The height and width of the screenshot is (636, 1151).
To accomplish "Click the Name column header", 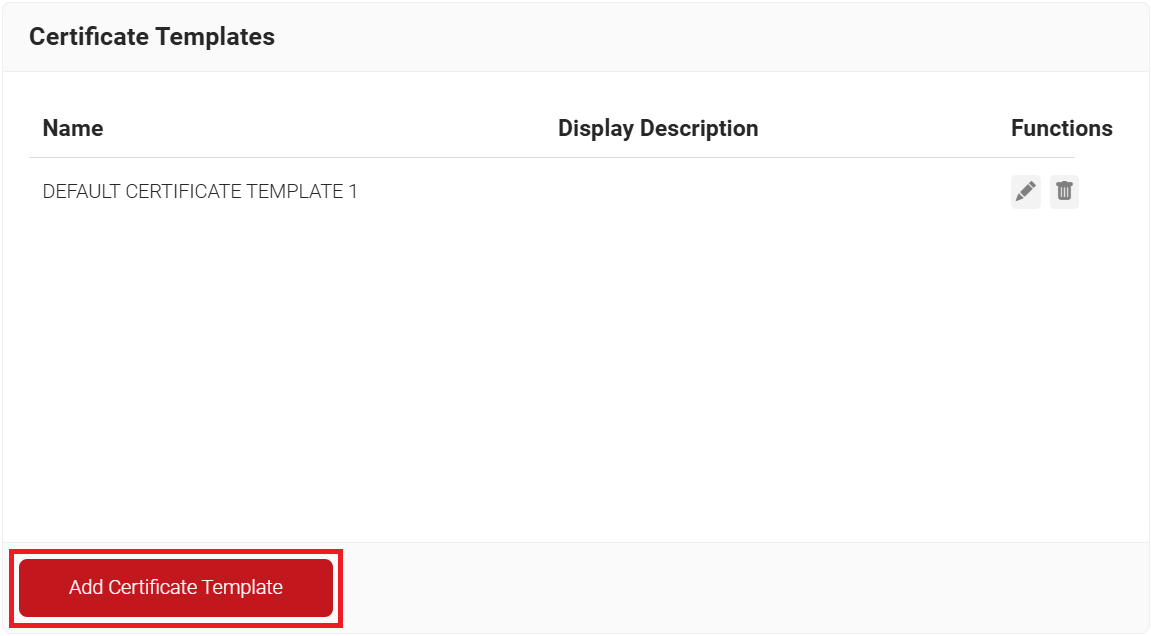I will 73,129.
